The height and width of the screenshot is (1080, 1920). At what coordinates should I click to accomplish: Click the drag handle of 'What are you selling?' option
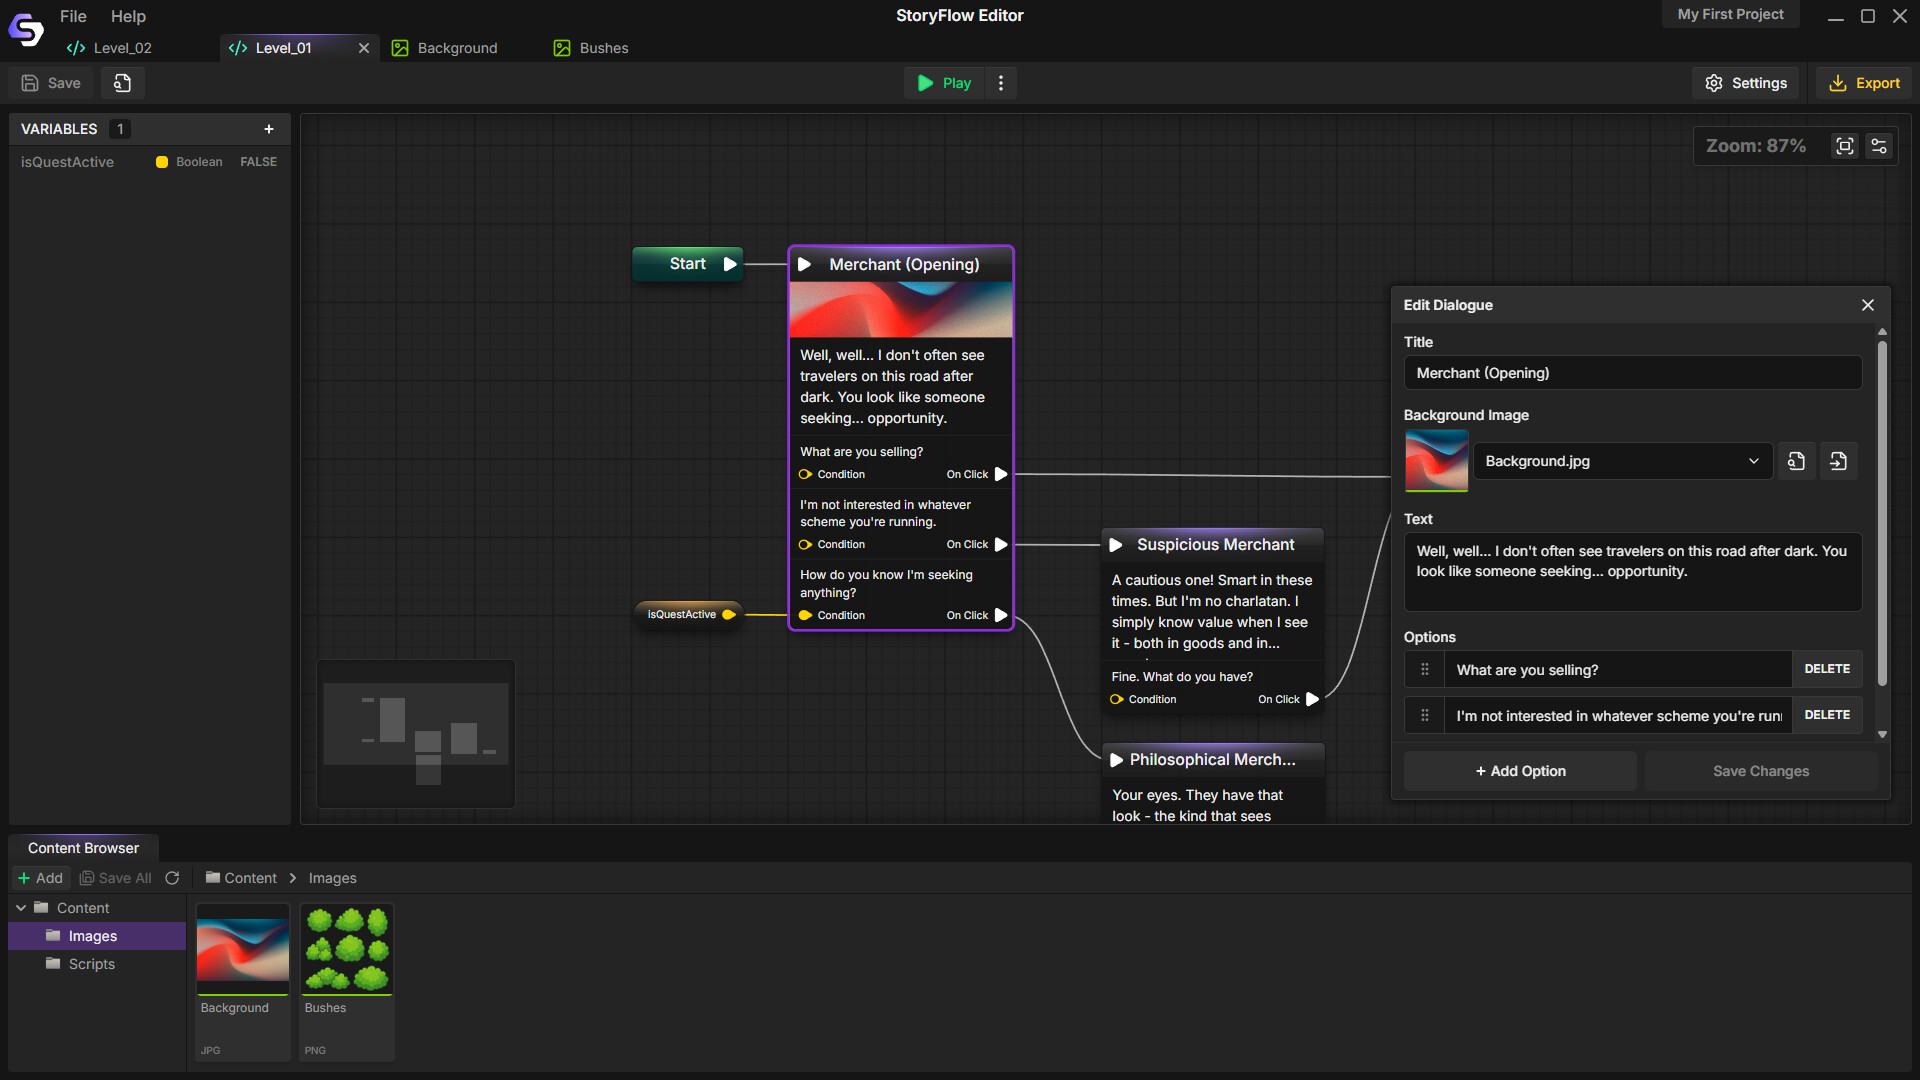click(1425, 670)
